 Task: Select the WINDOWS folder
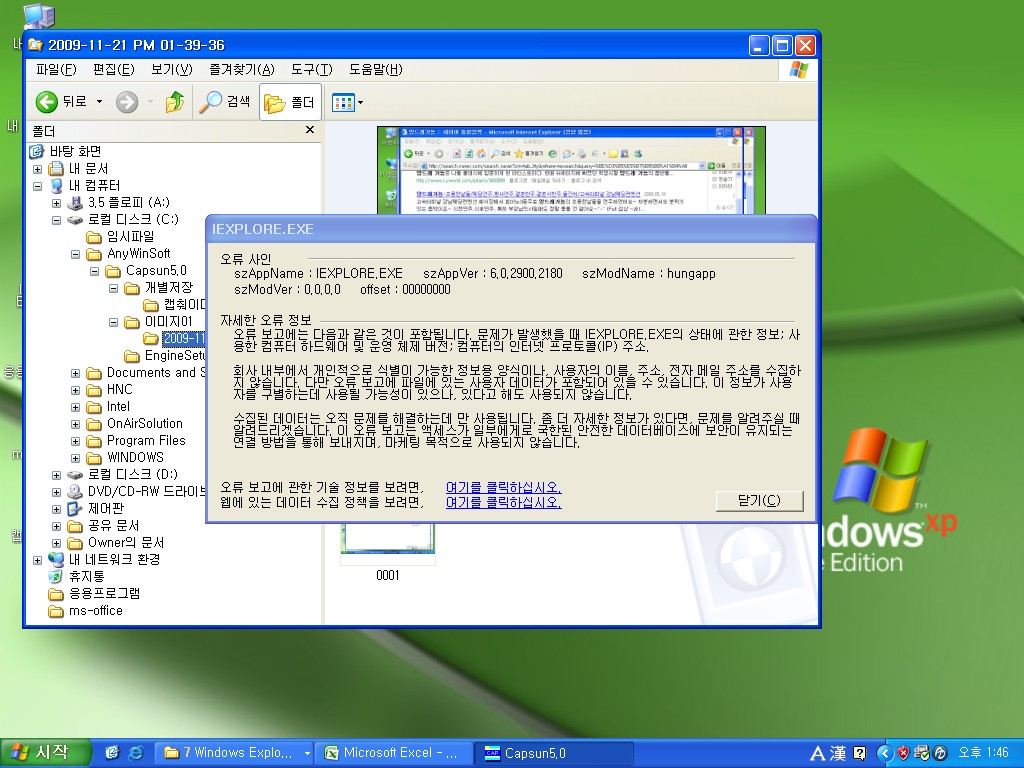pos(135,457)
